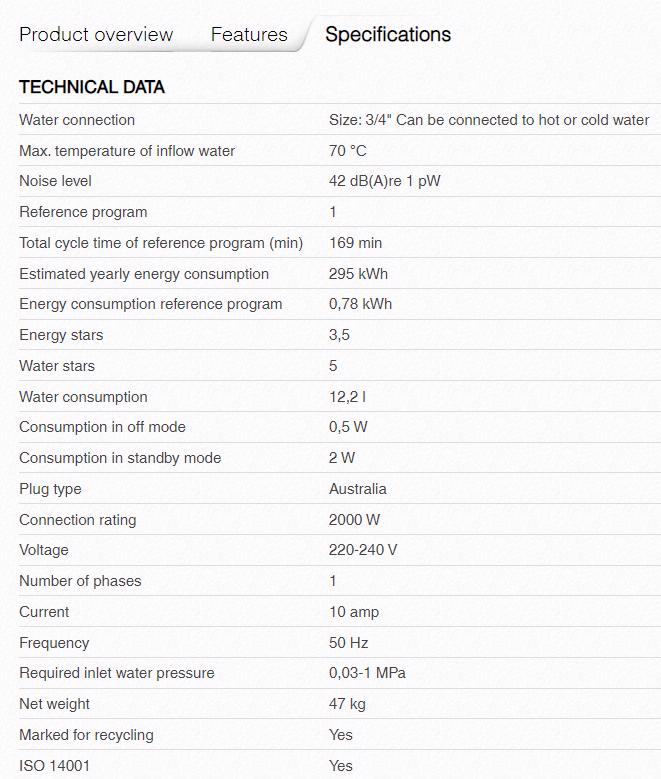Click the 47 kg net weight value
This screenshot has width=661, height=779.
coord(347,704)
